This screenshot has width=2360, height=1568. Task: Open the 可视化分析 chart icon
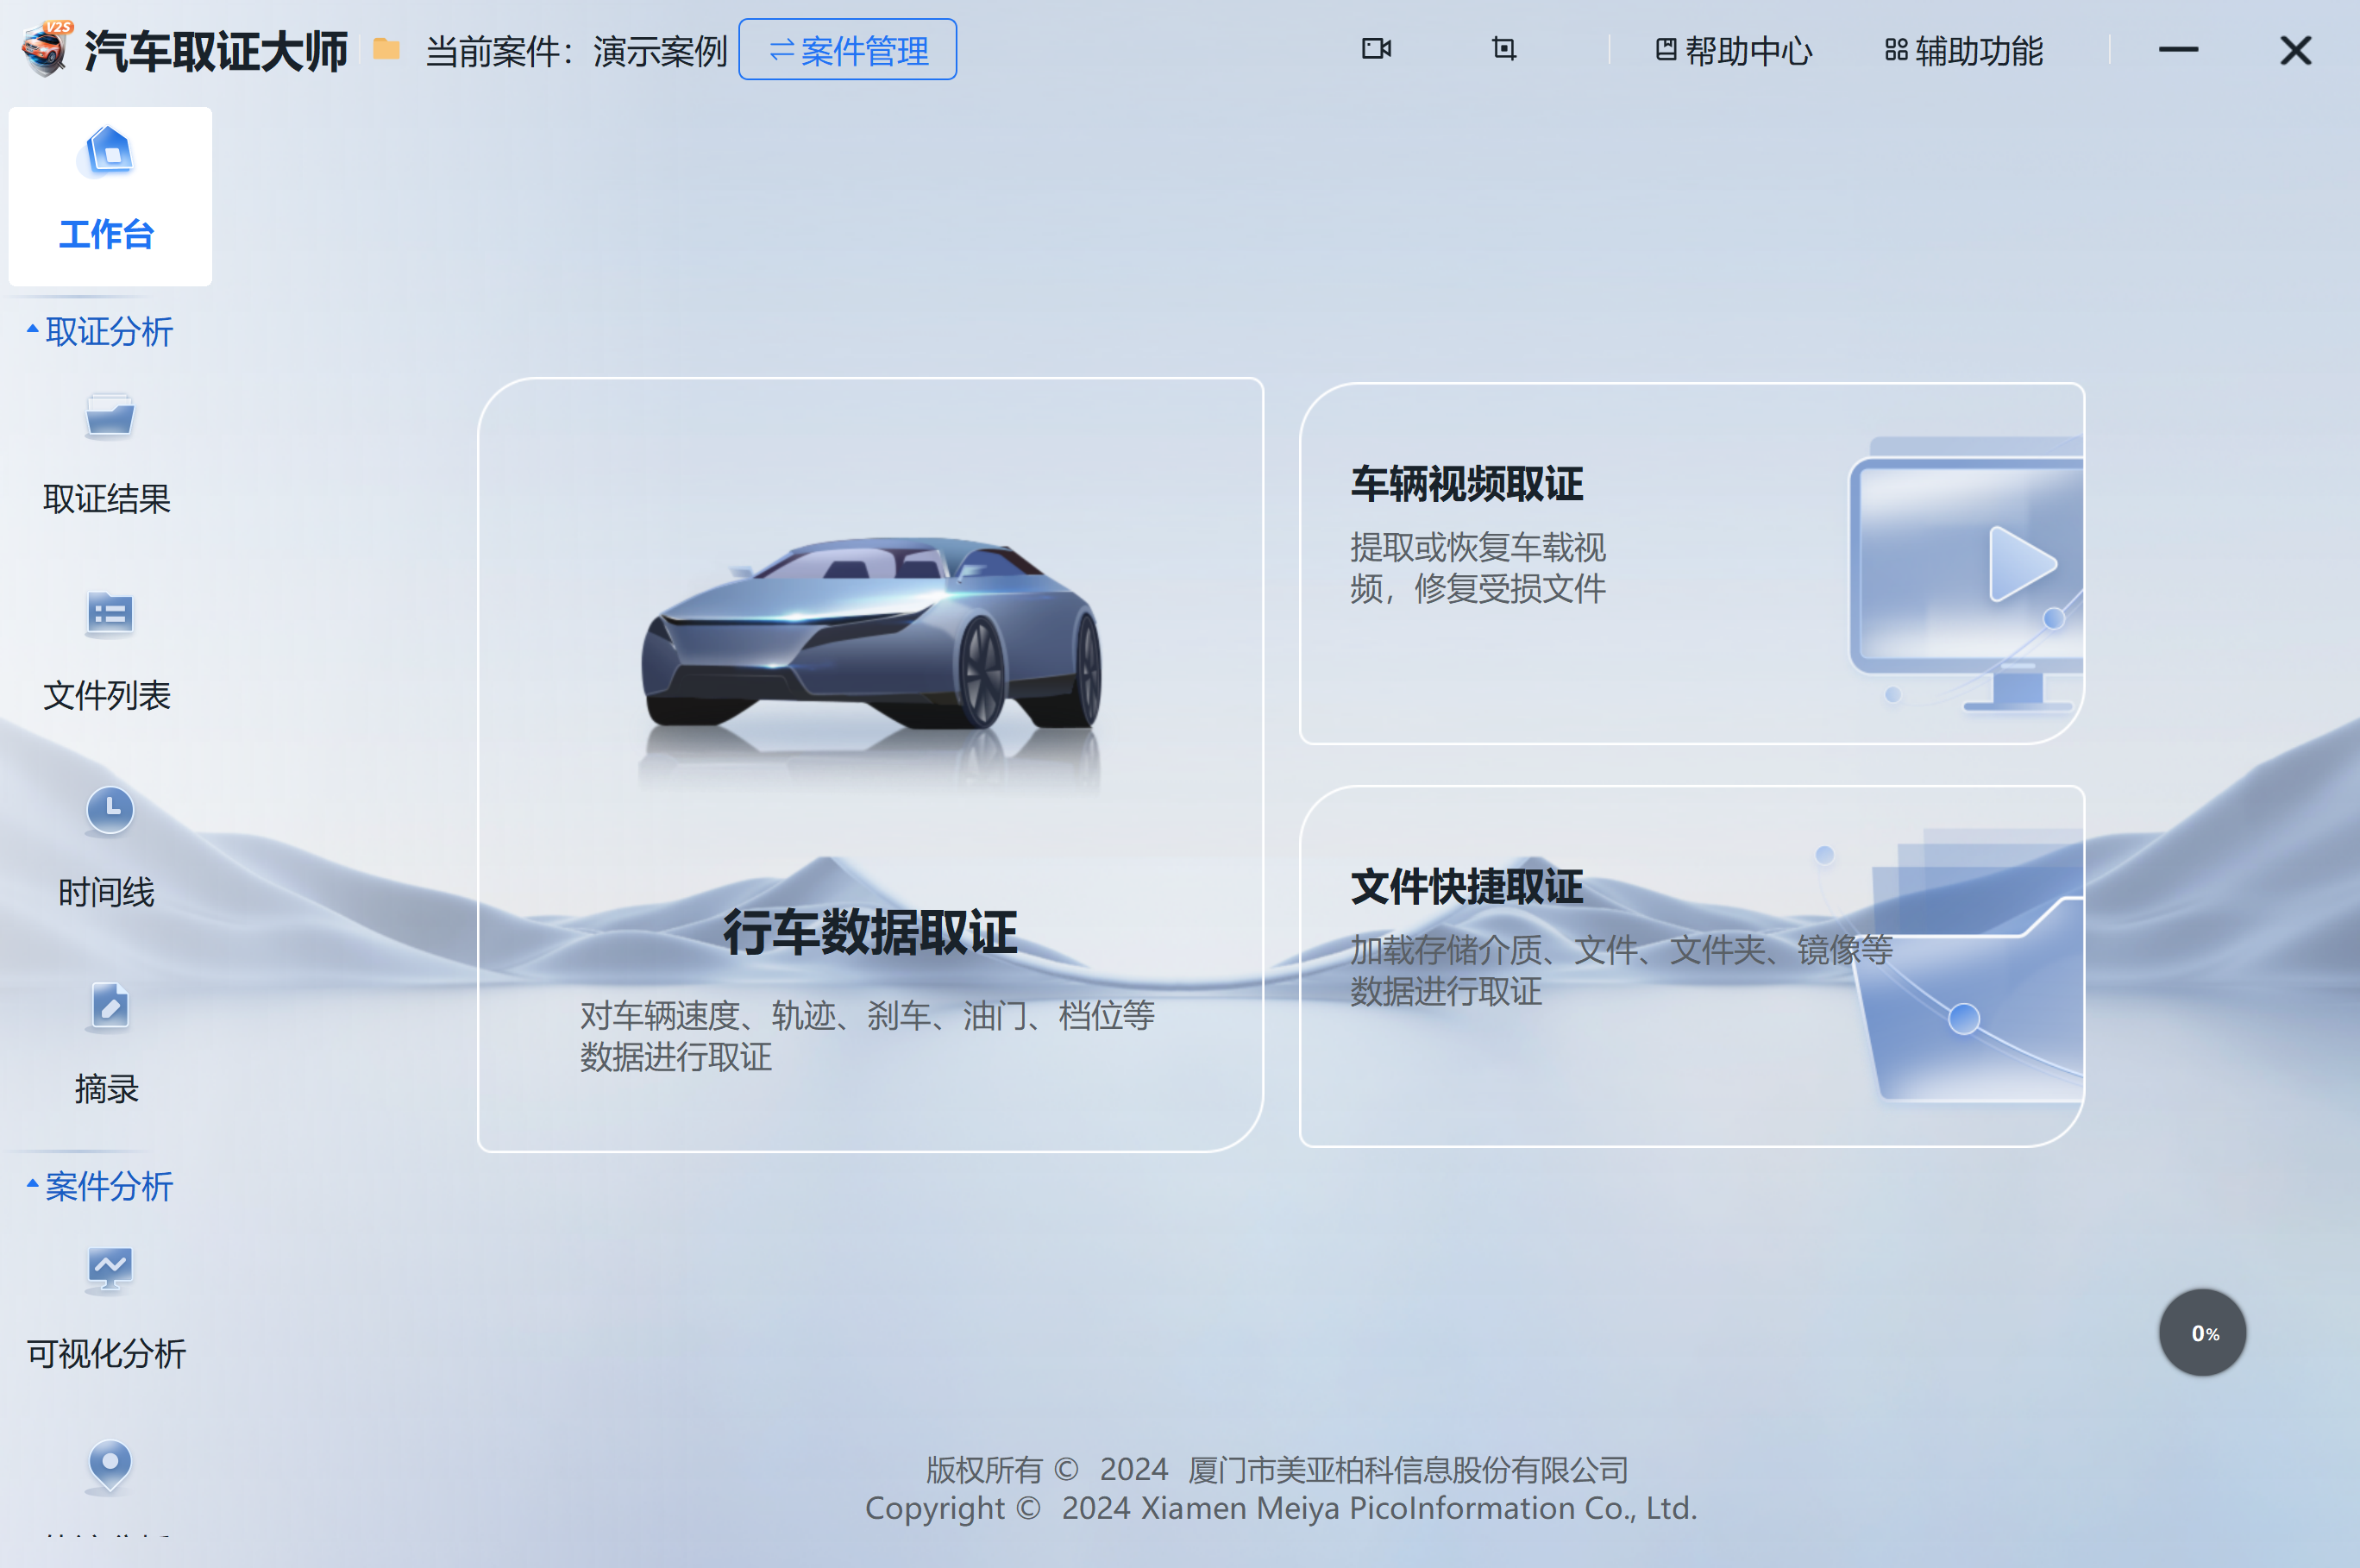tap(109, 1270)
